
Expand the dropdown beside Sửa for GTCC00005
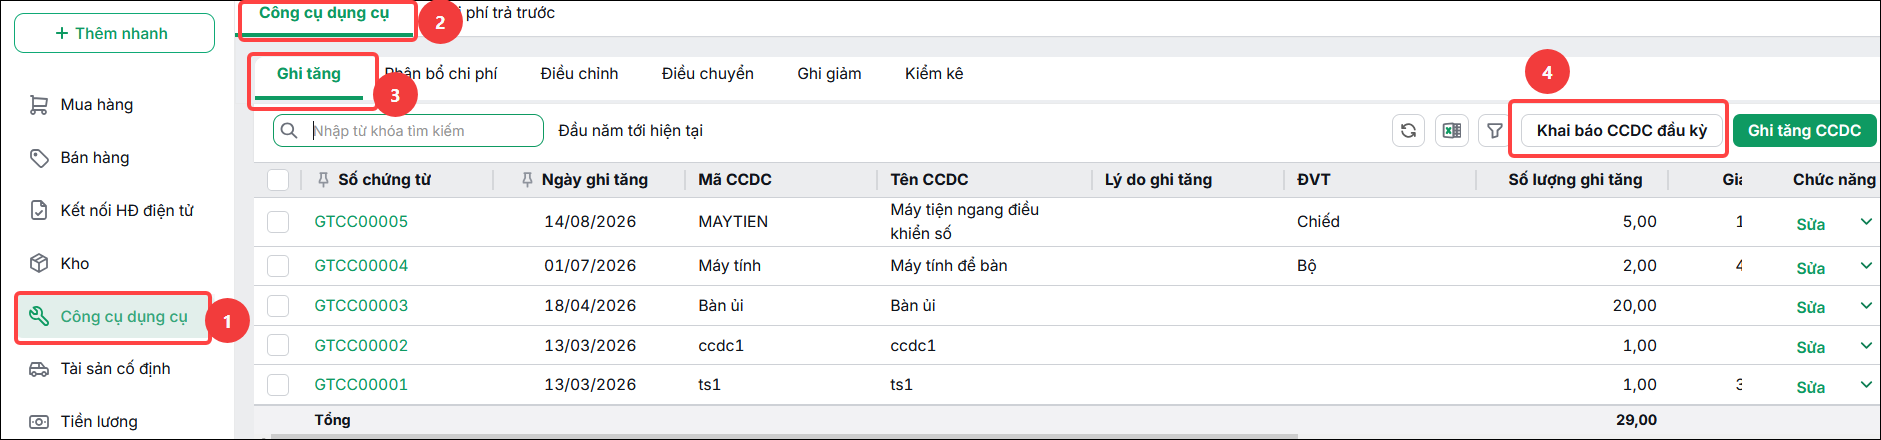[1866, 222]
